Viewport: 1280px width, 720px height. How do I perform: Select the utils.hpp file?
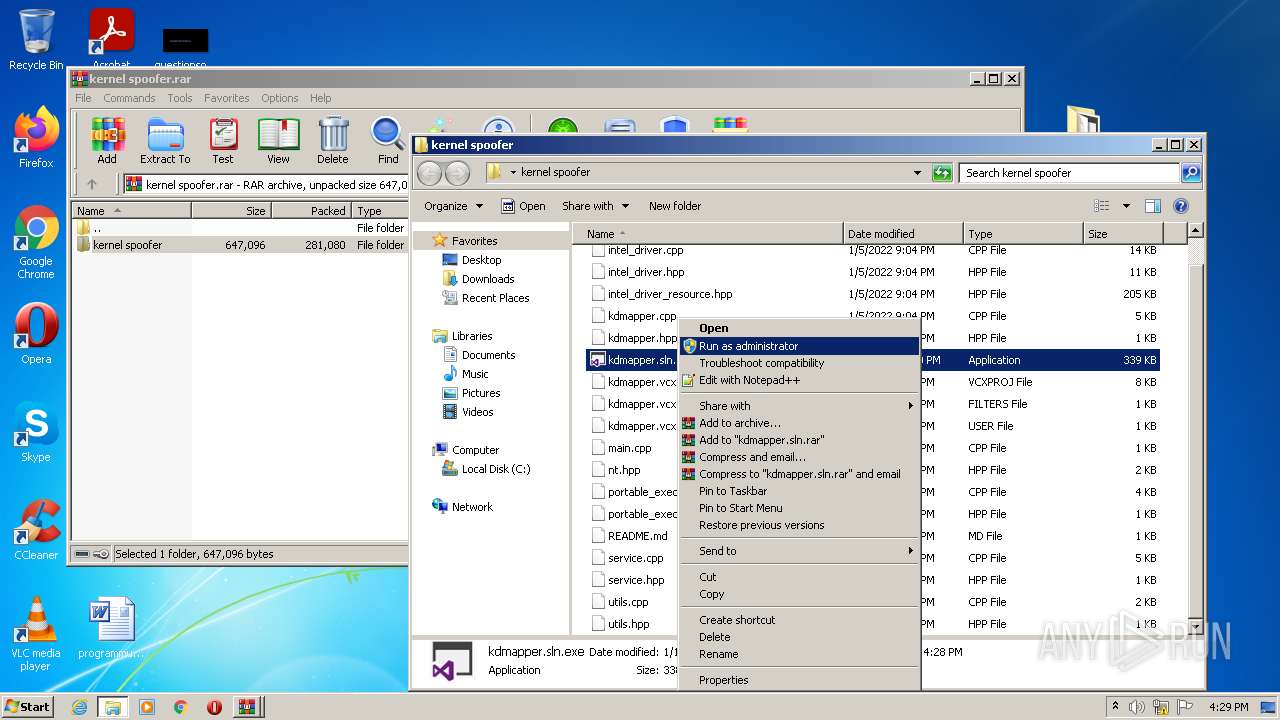click(628, 624)
